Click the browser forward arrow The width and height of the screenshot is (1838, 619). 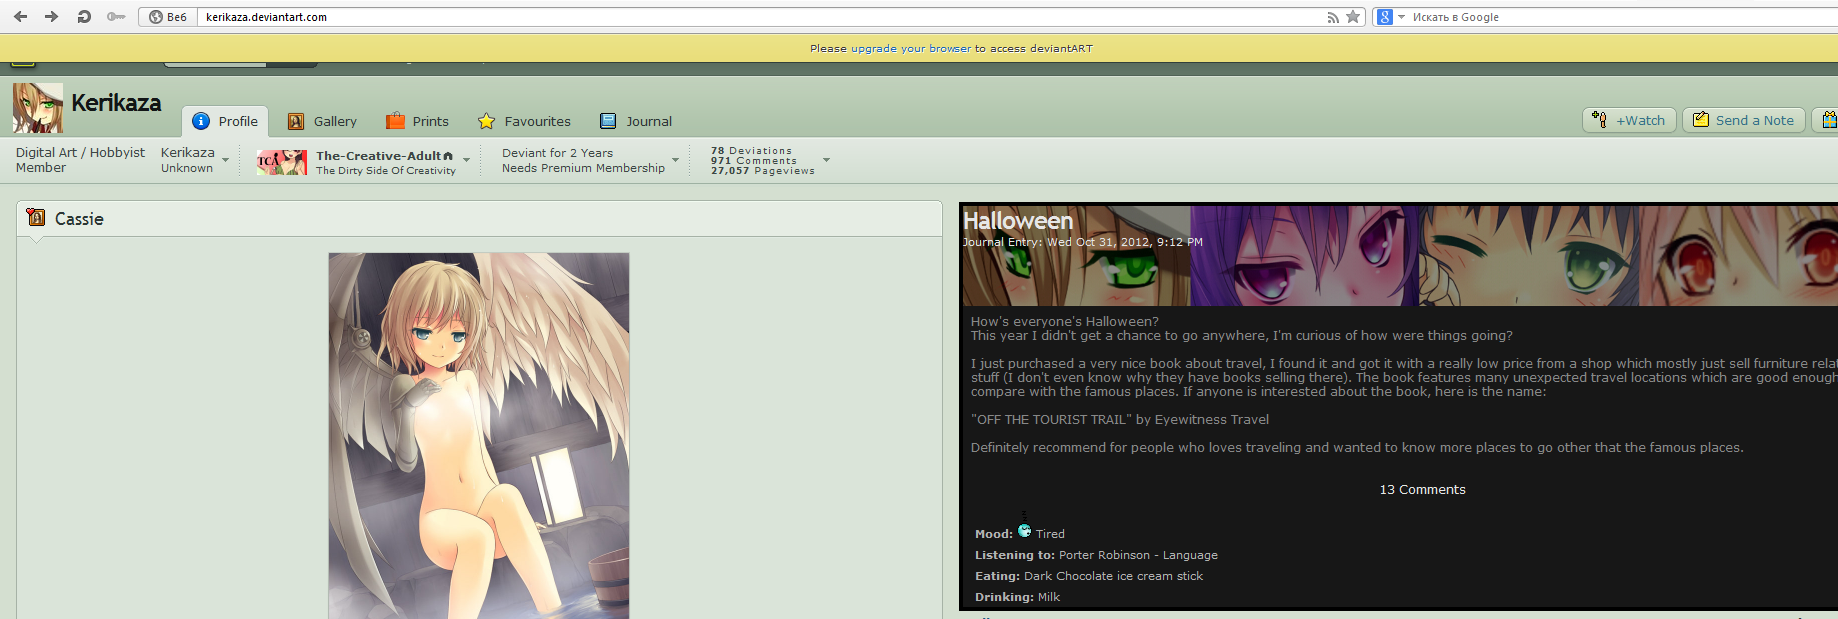click(x=52, y=17)
